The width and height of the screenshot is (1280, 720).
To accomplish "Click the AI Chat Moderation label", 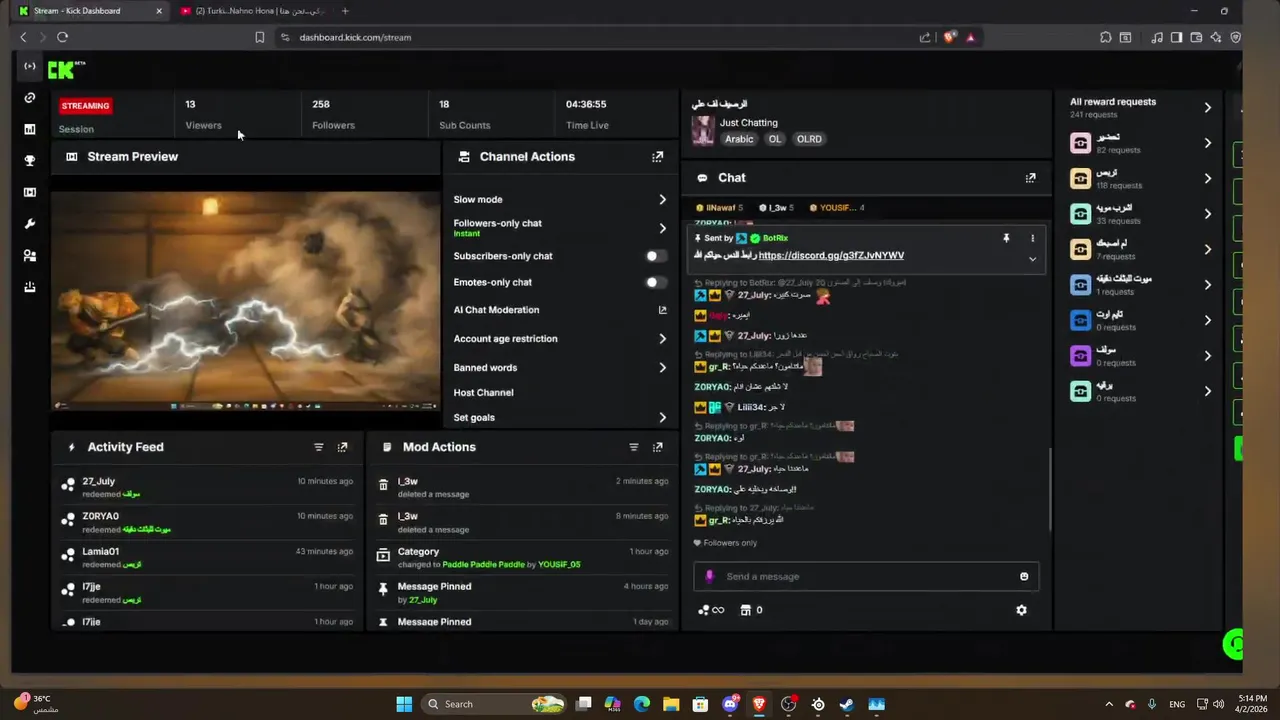I will 496,310.
